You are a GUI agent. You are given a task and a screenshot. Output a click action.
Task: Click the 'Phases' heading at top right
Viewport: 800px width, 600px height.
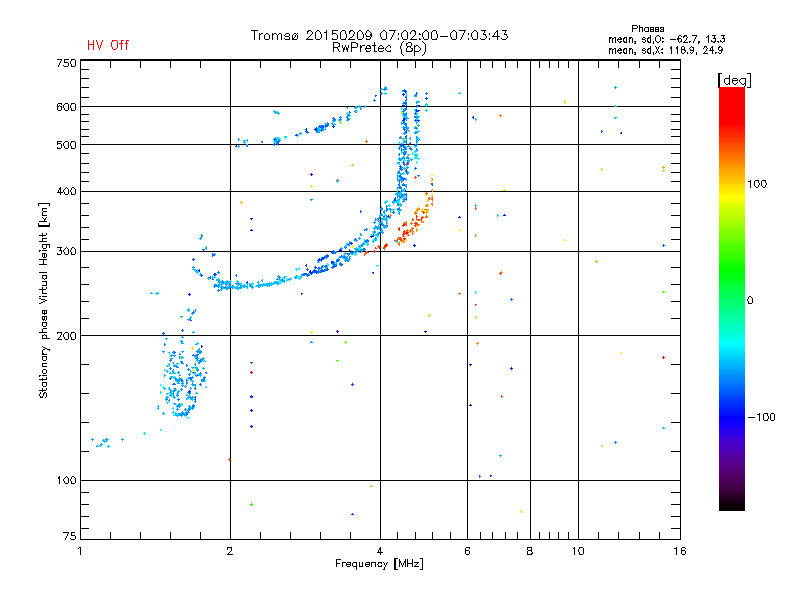point(647,29)
